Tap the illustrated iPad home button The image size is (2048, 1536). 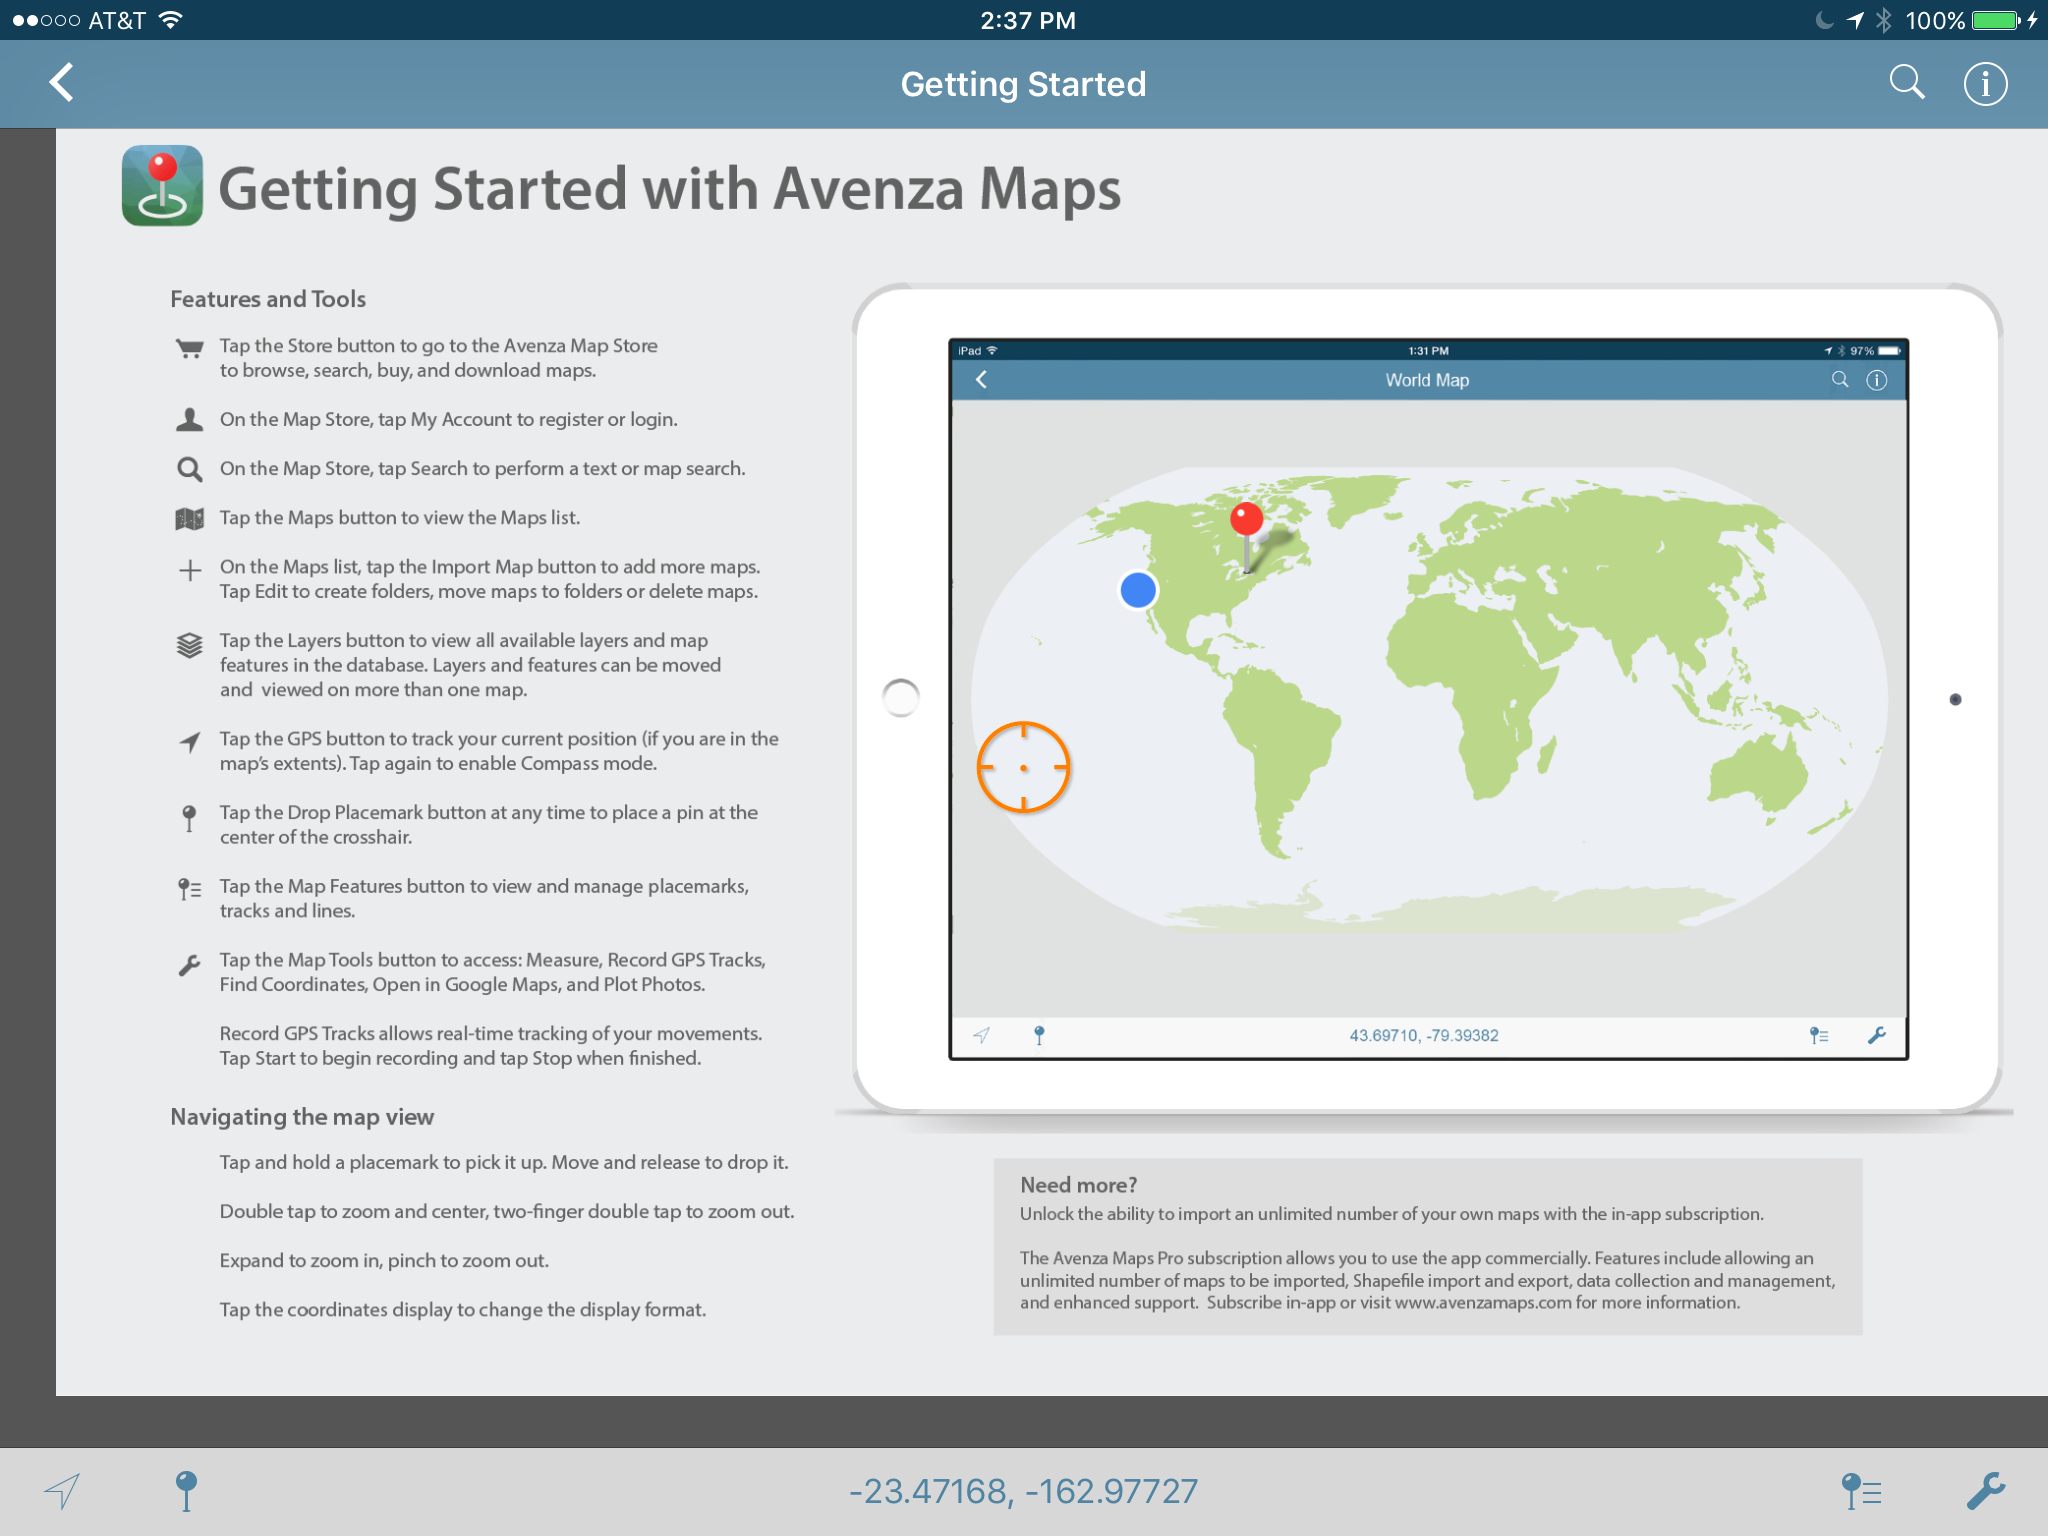tap(901, 698)
